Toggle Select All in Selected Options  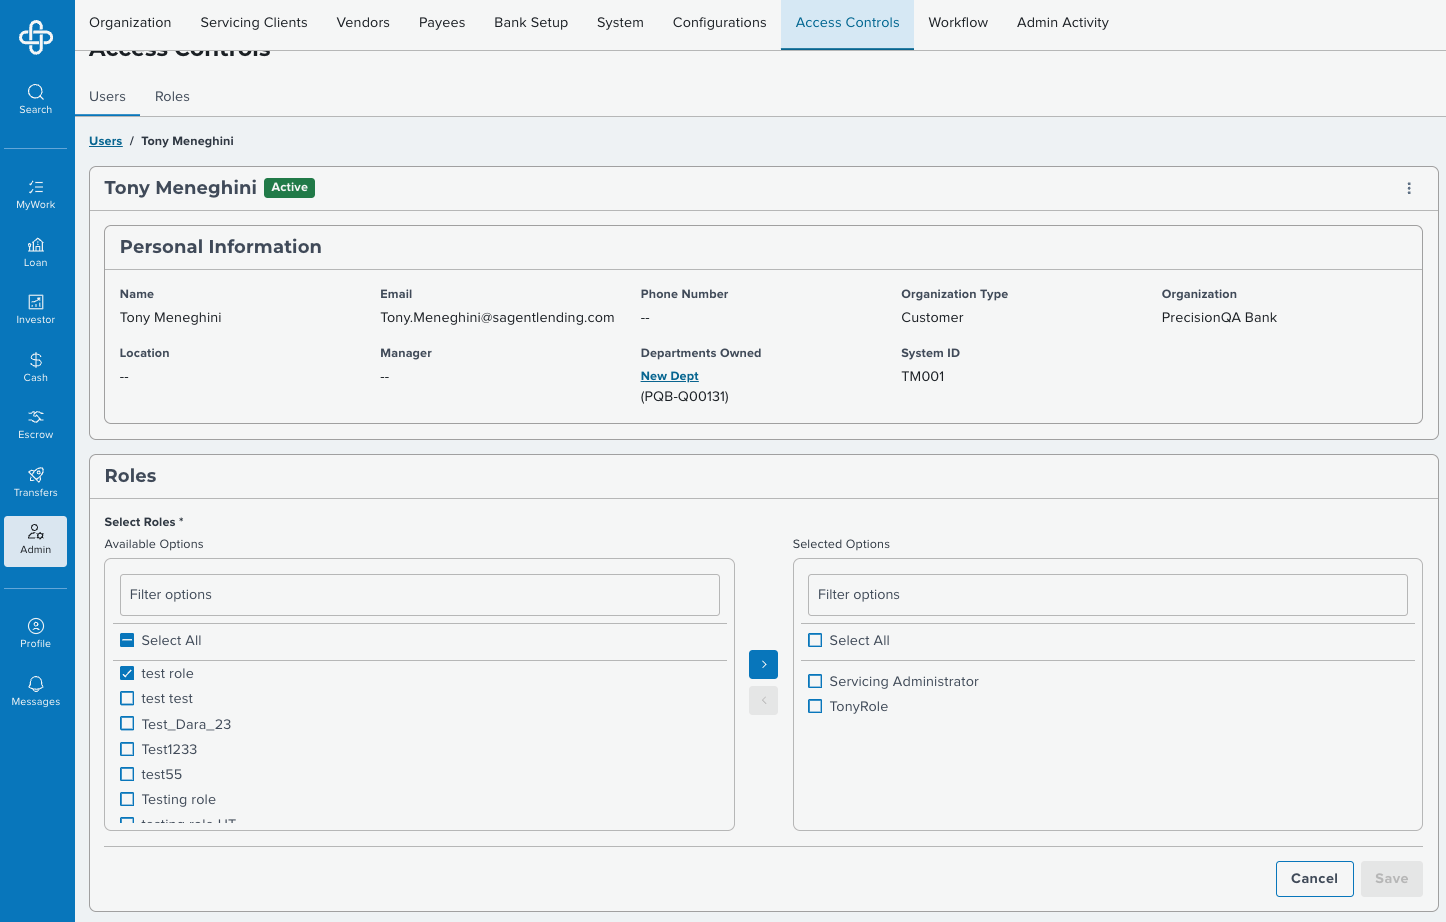815,640
